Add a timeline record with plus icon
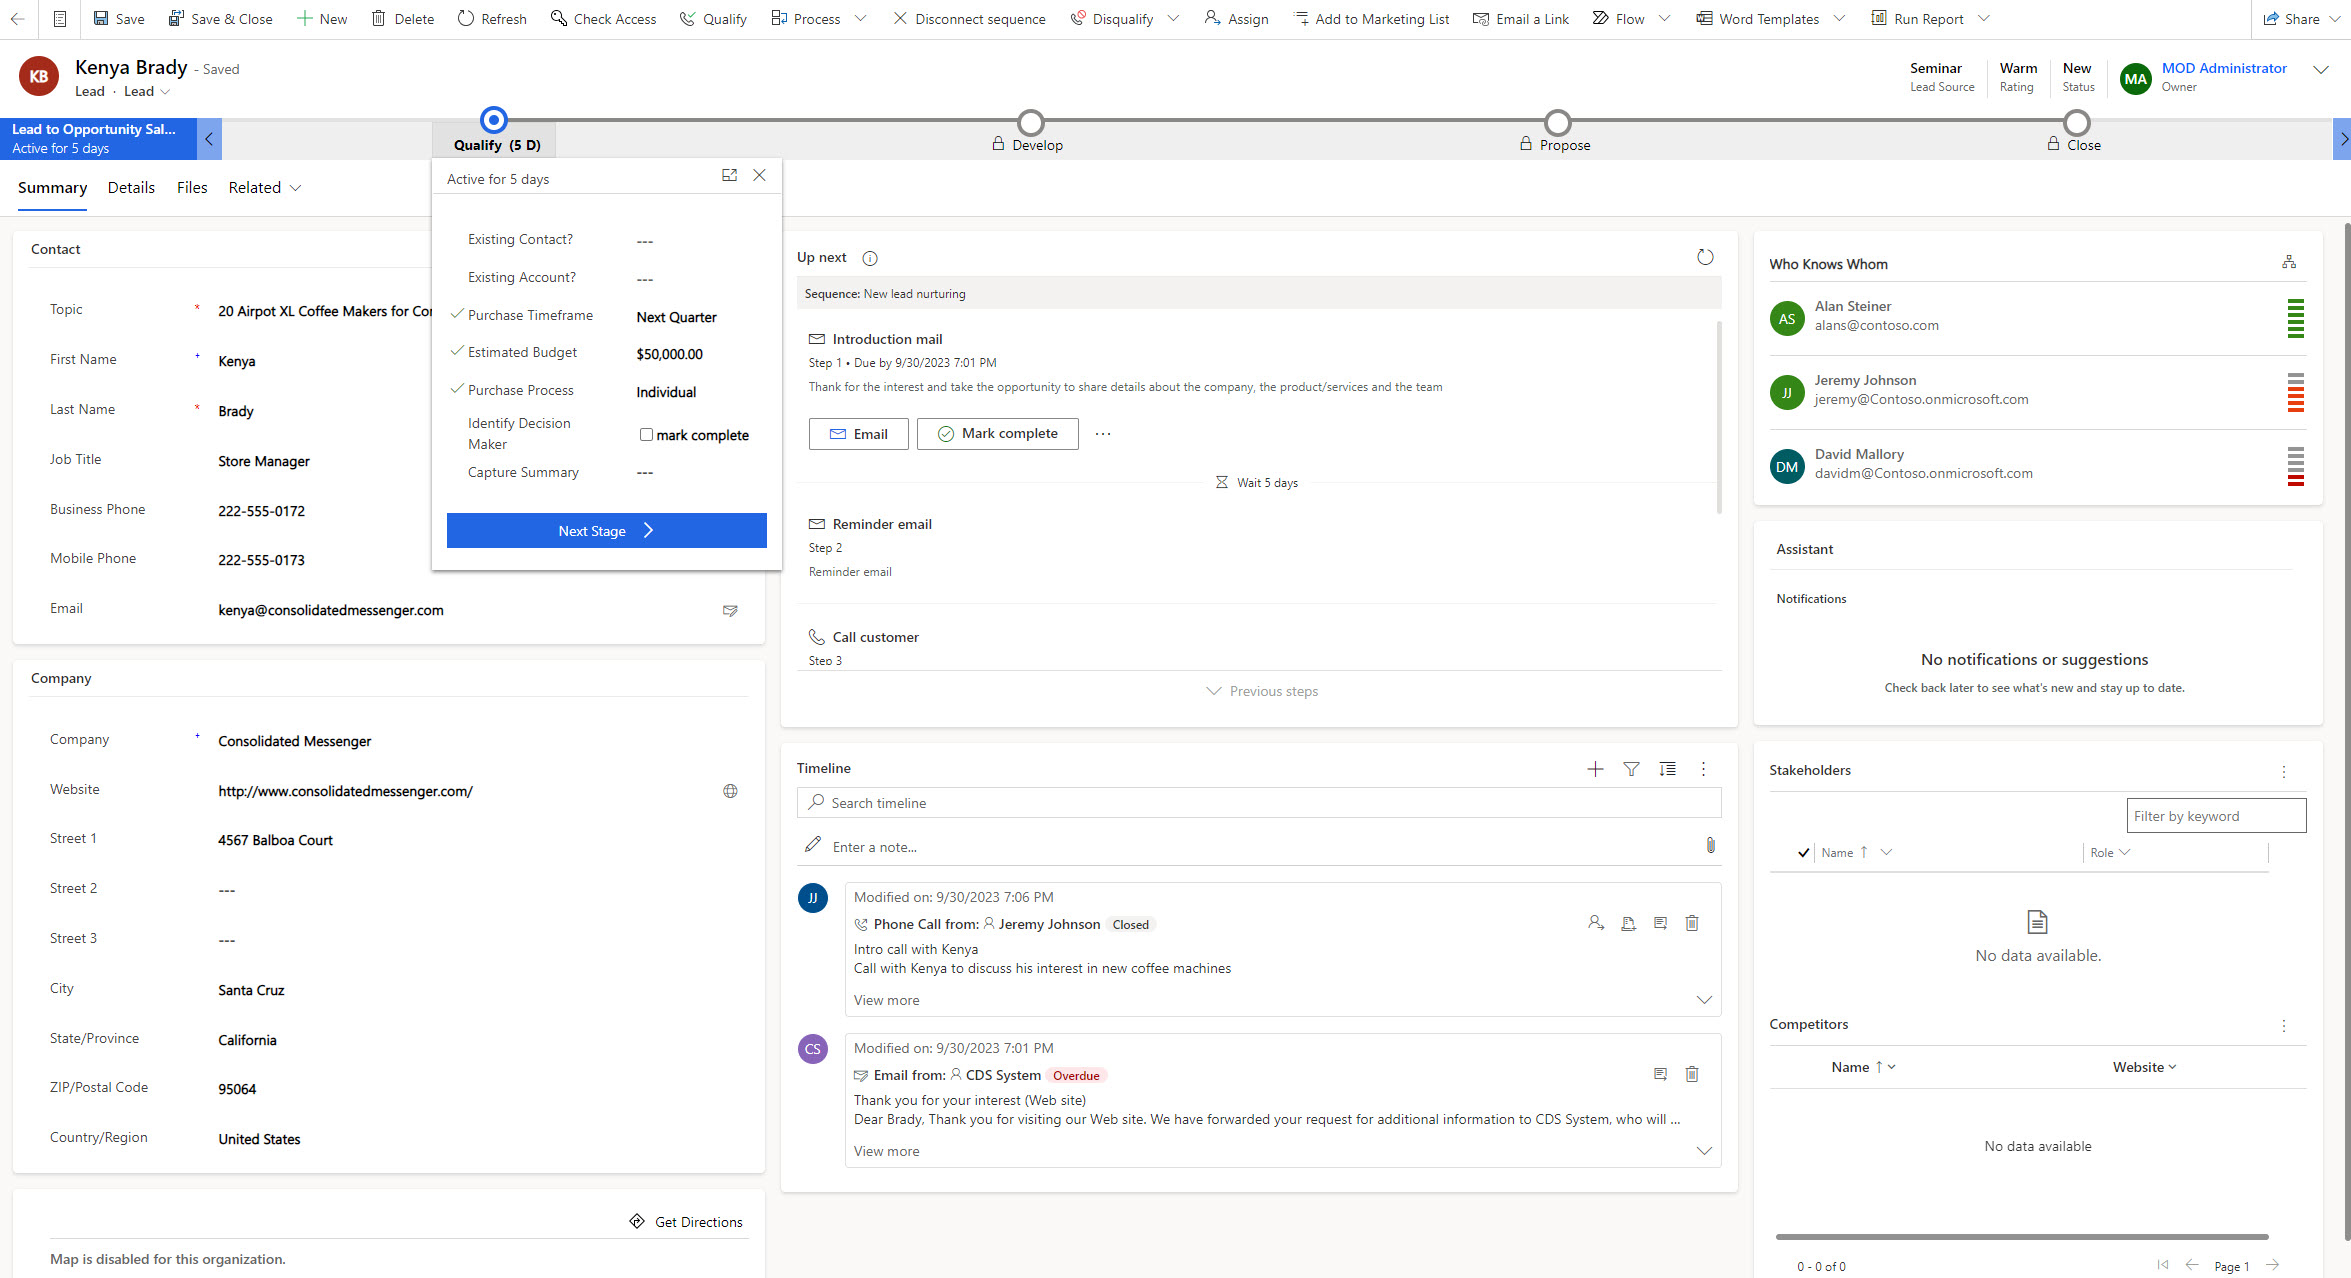 [x=1595, y=769]
